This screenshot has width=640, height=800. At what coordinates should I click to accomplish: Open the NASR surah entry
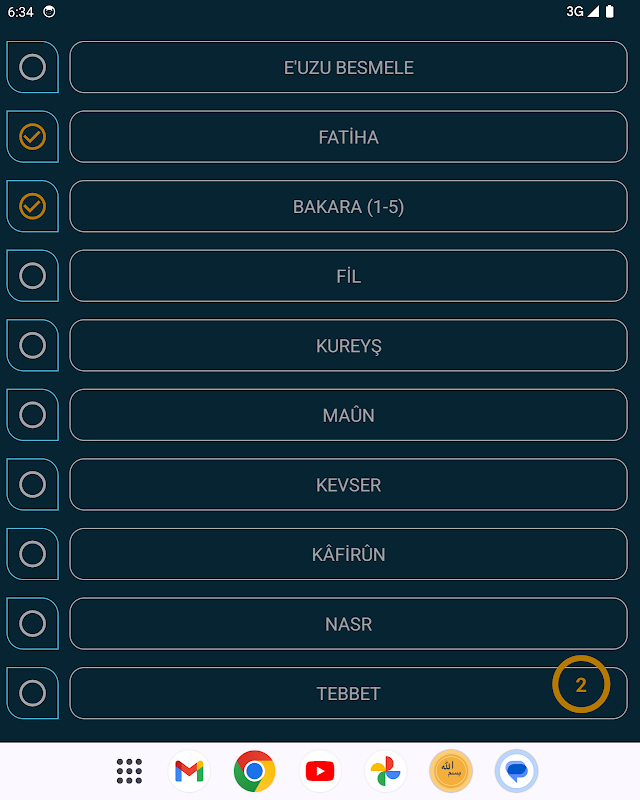pos(348,624)
